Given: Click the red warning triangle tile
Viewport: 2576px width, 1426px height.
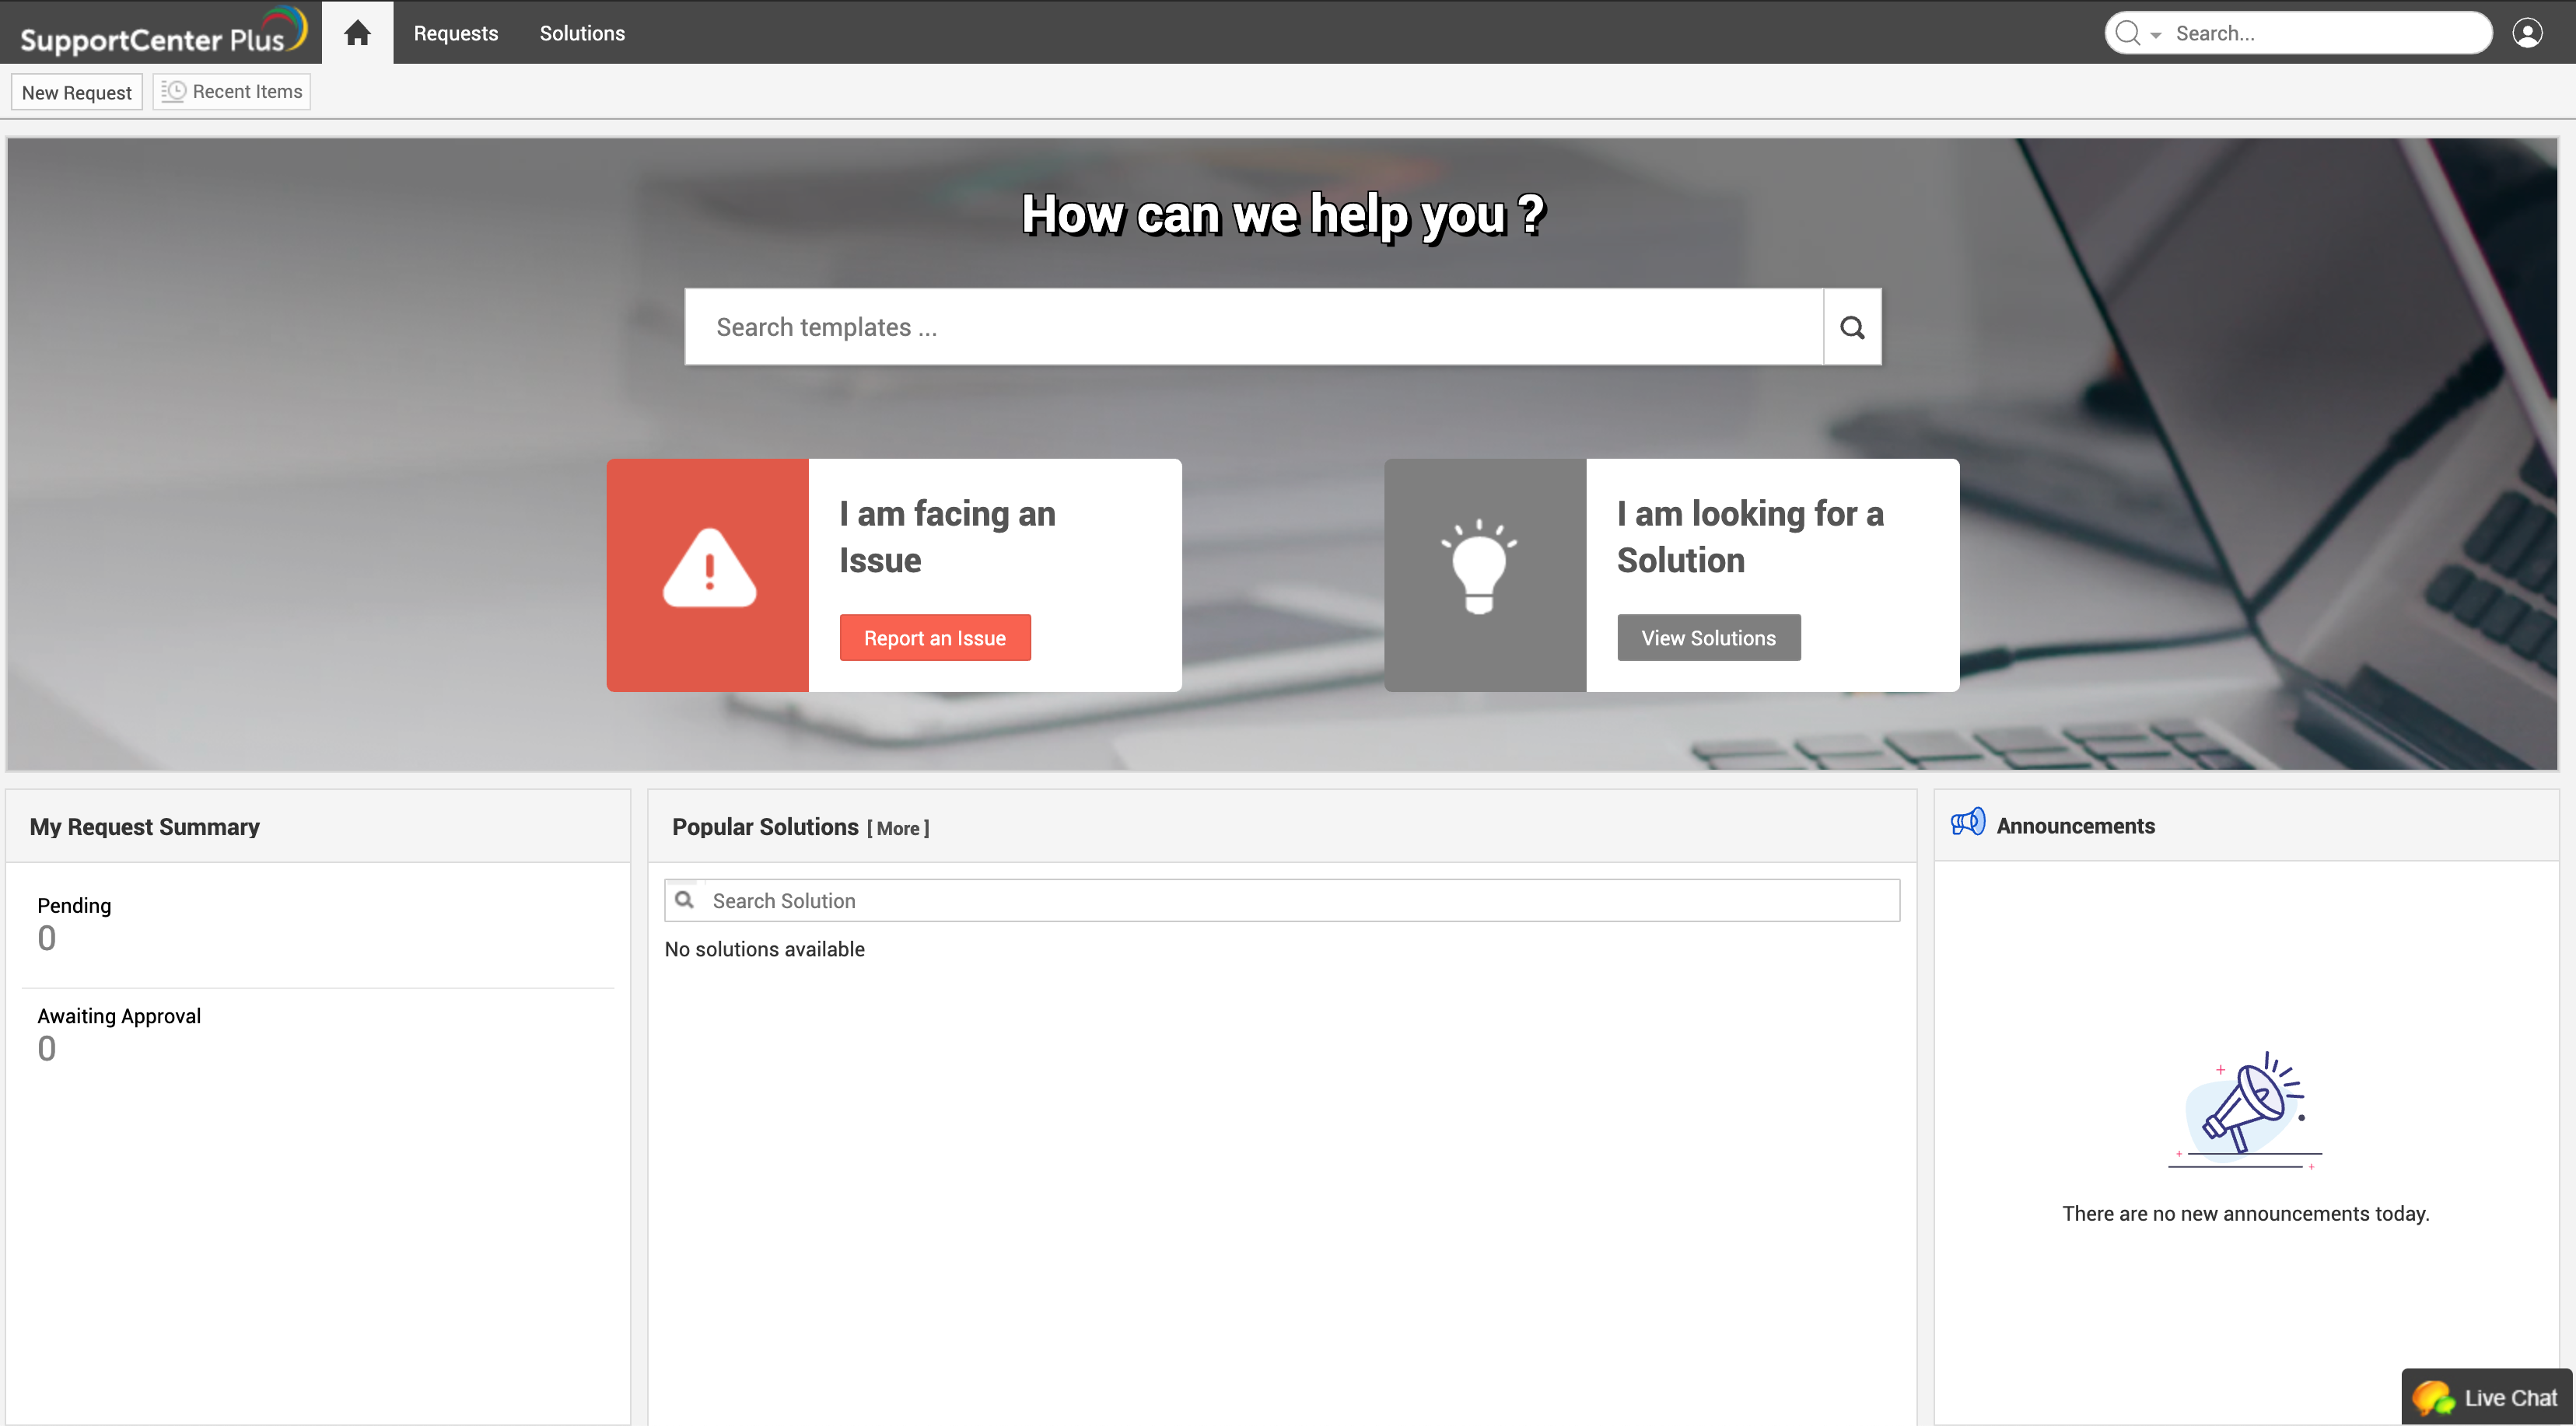Looking at the screenshot, I should tap(708, 575).
